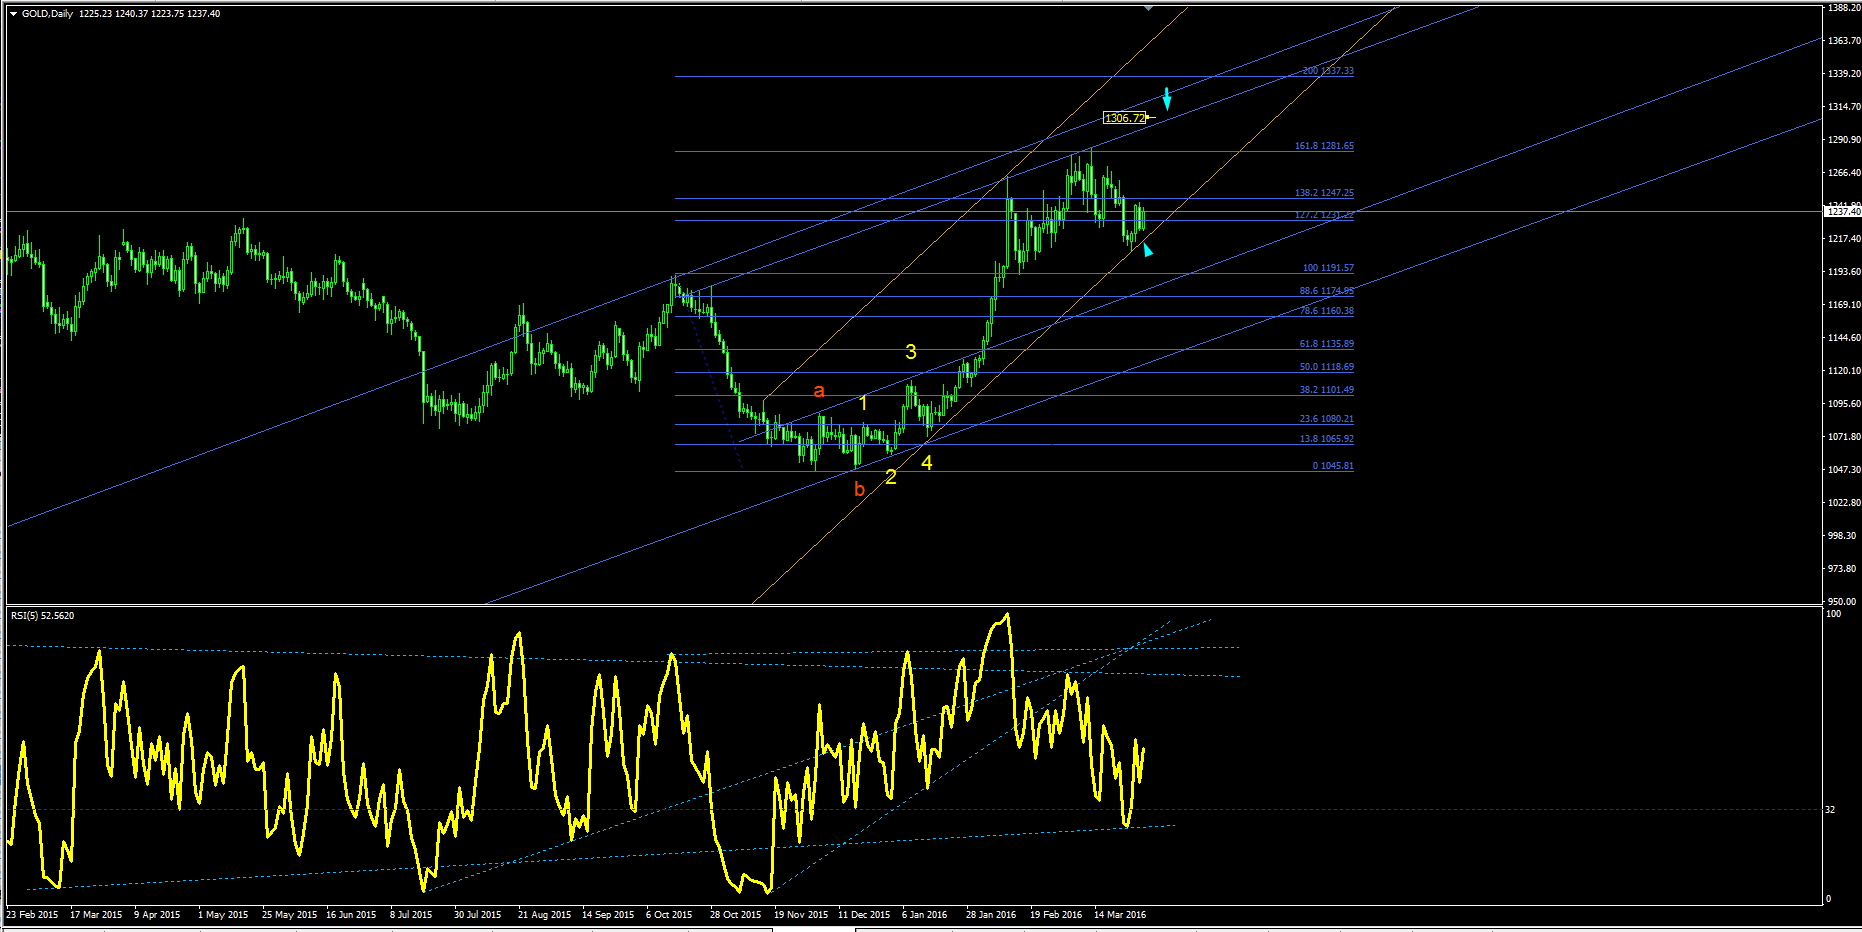The width and height of the screenshot is (1862, 932).
Task: Click the '14 Sep 2015' date label
Action: 608,915
